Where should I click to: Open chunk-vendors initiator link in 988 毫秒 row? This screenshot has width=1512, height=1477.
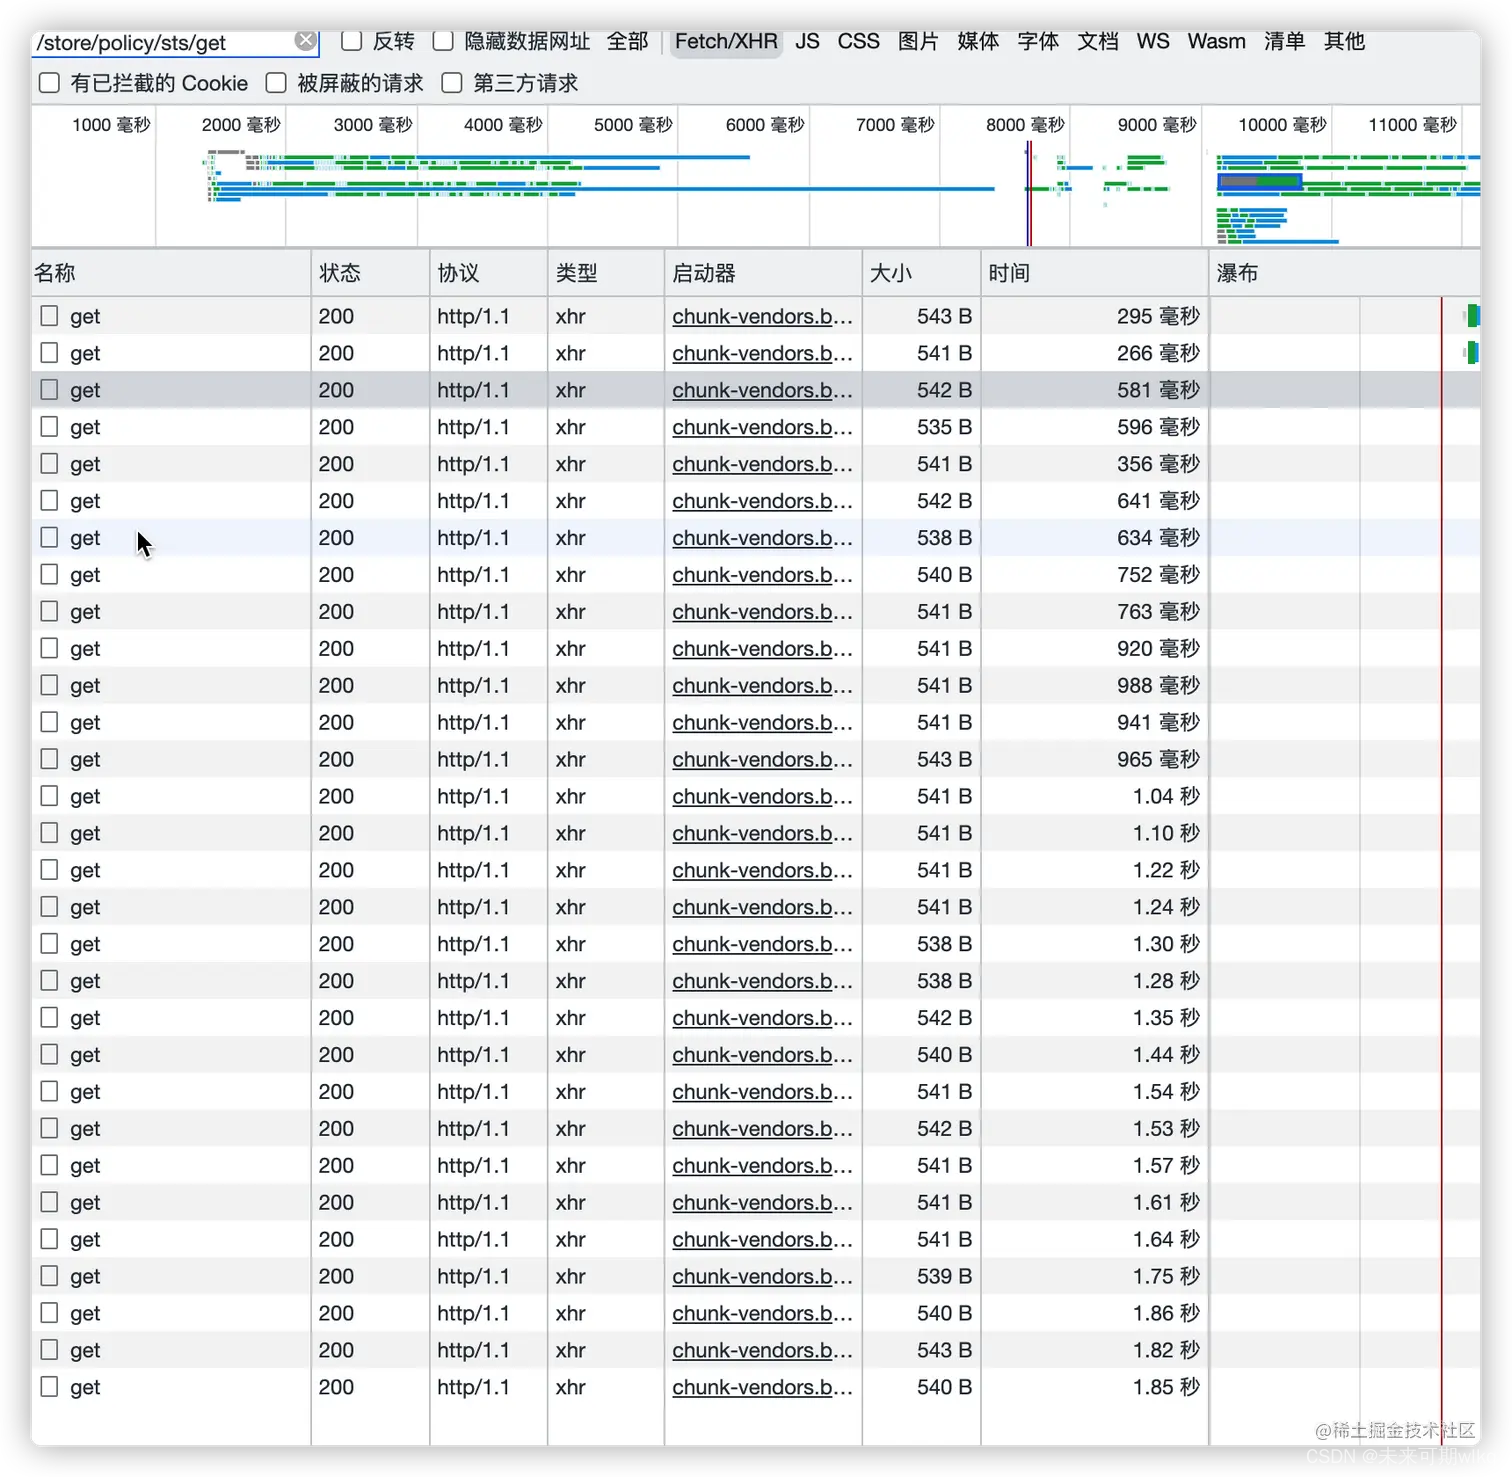[762, 686]
